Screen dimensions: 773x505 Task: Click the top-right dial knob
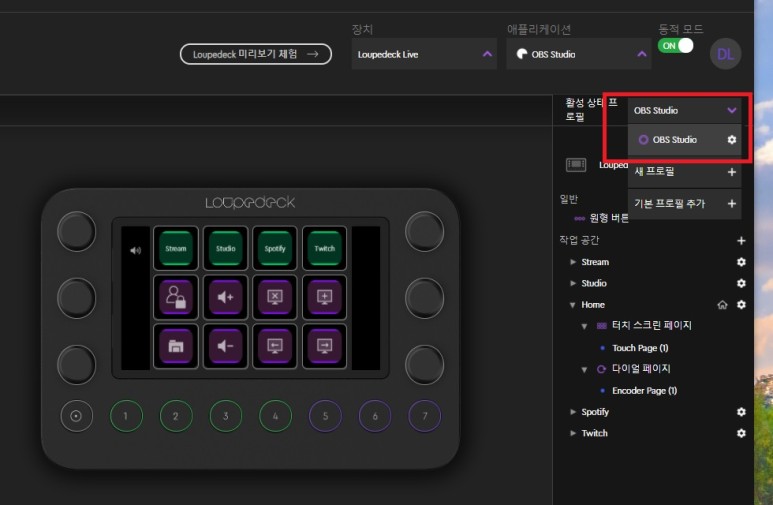click(424, 231)
